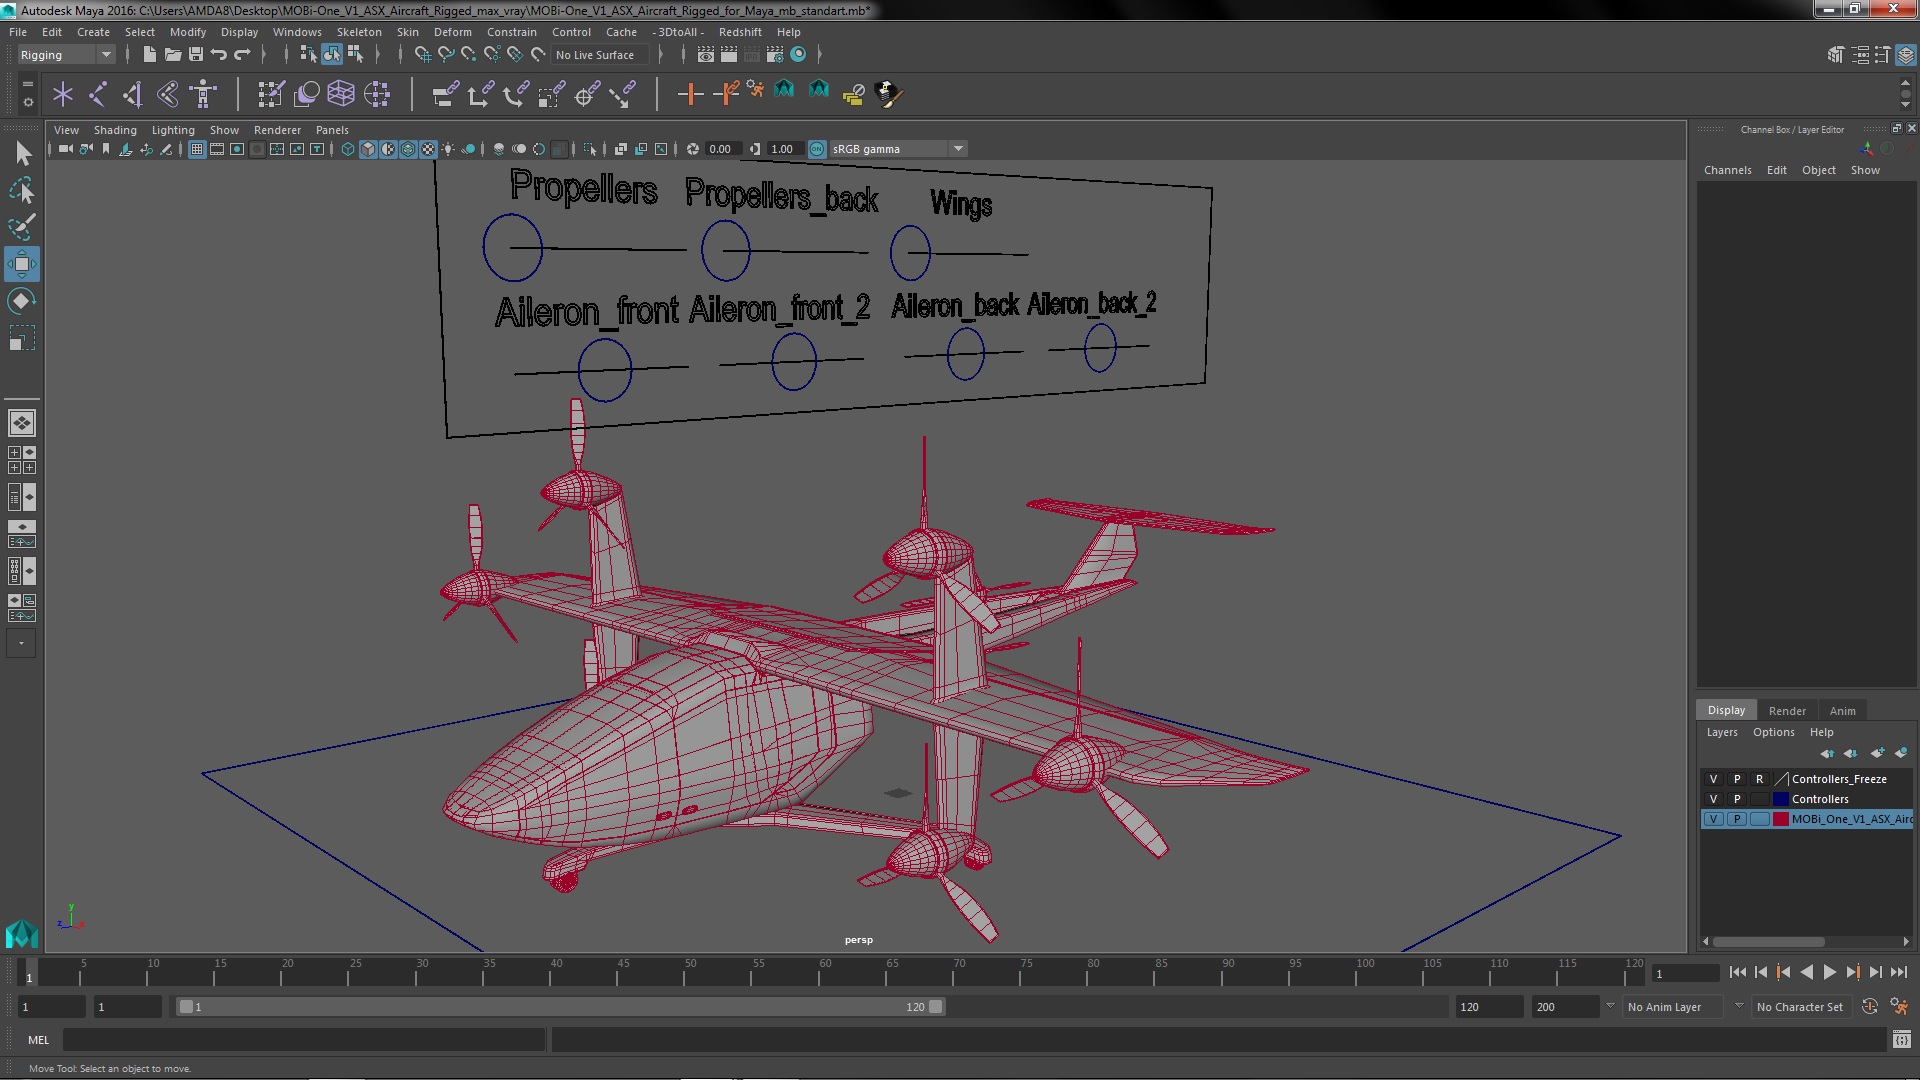This screenshot has height=1080, width=1920.
Task: Toggle visibility of Controllers layer
Action: tap(1713, 799)
